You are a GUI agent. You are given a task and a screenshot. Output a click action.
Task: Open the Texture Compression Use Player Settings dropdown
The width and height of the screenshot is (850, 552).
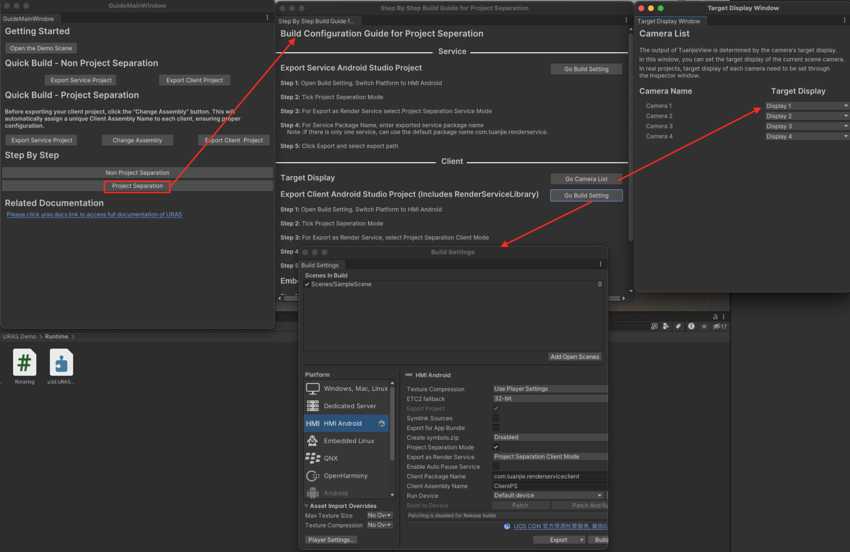click(550, 389)
